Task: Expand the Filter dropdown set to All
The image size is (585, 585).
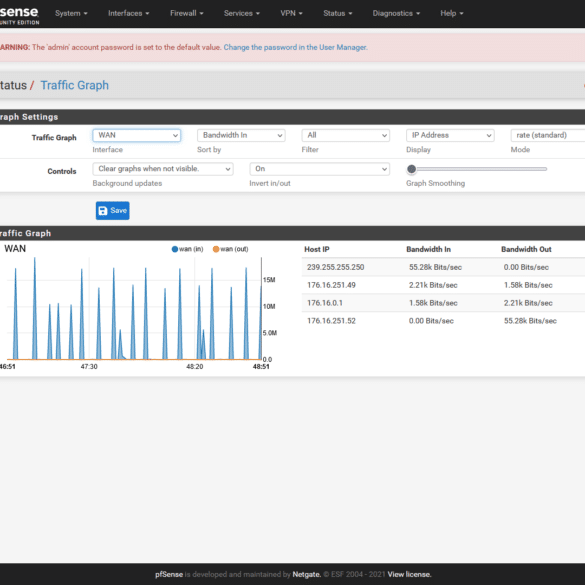Action: click(x=345, y=135)
